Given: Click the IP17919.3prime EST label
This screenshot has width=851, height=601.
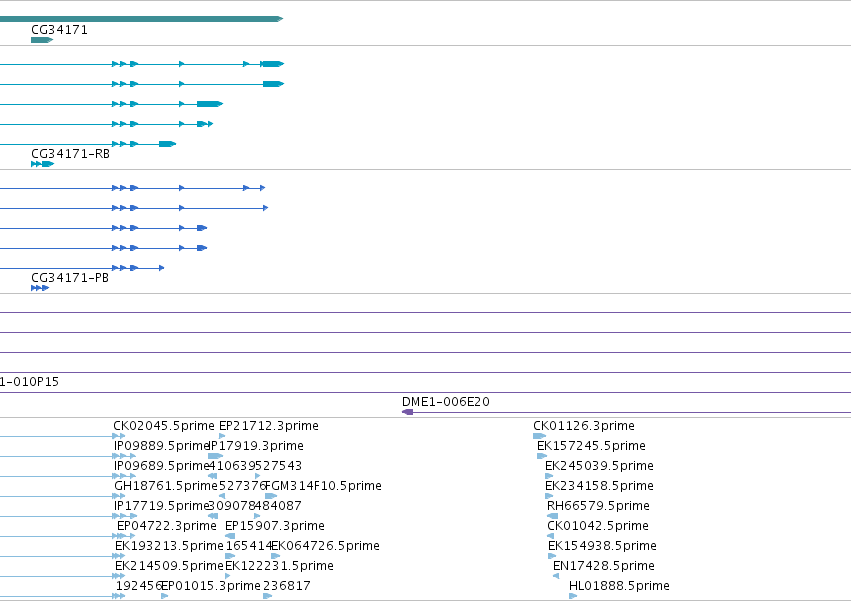Looking at the screenshot, I should 256,446.
